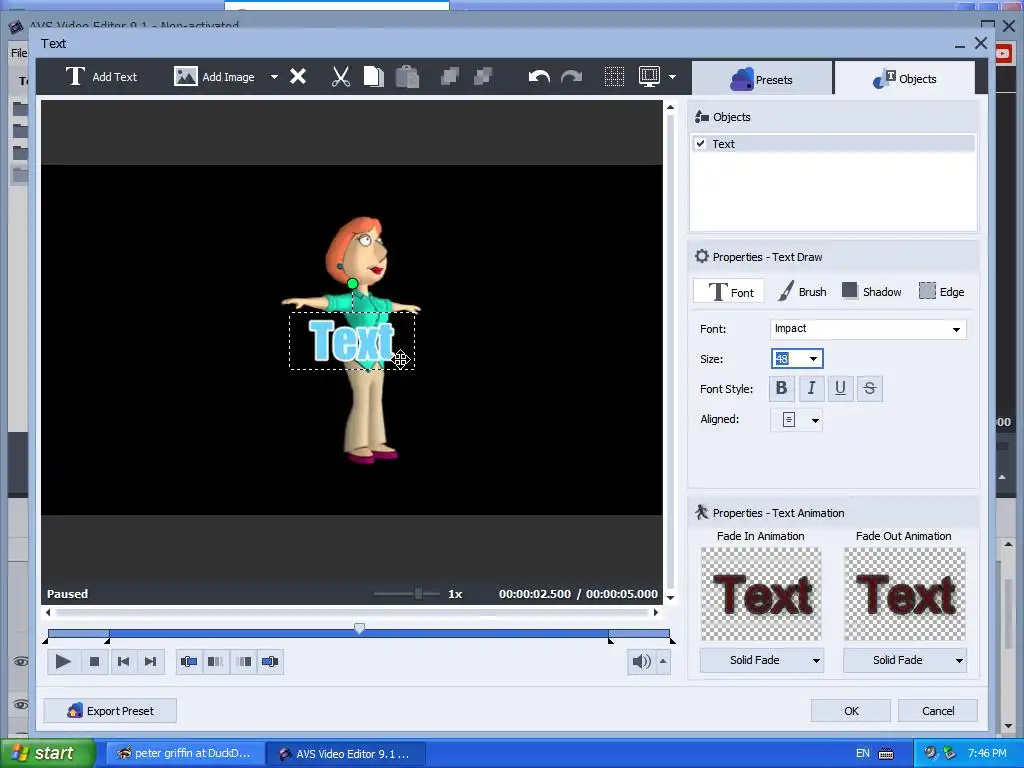Click the timeline playhead marker
Screen dimensions: 1024x768
(359, 628)
